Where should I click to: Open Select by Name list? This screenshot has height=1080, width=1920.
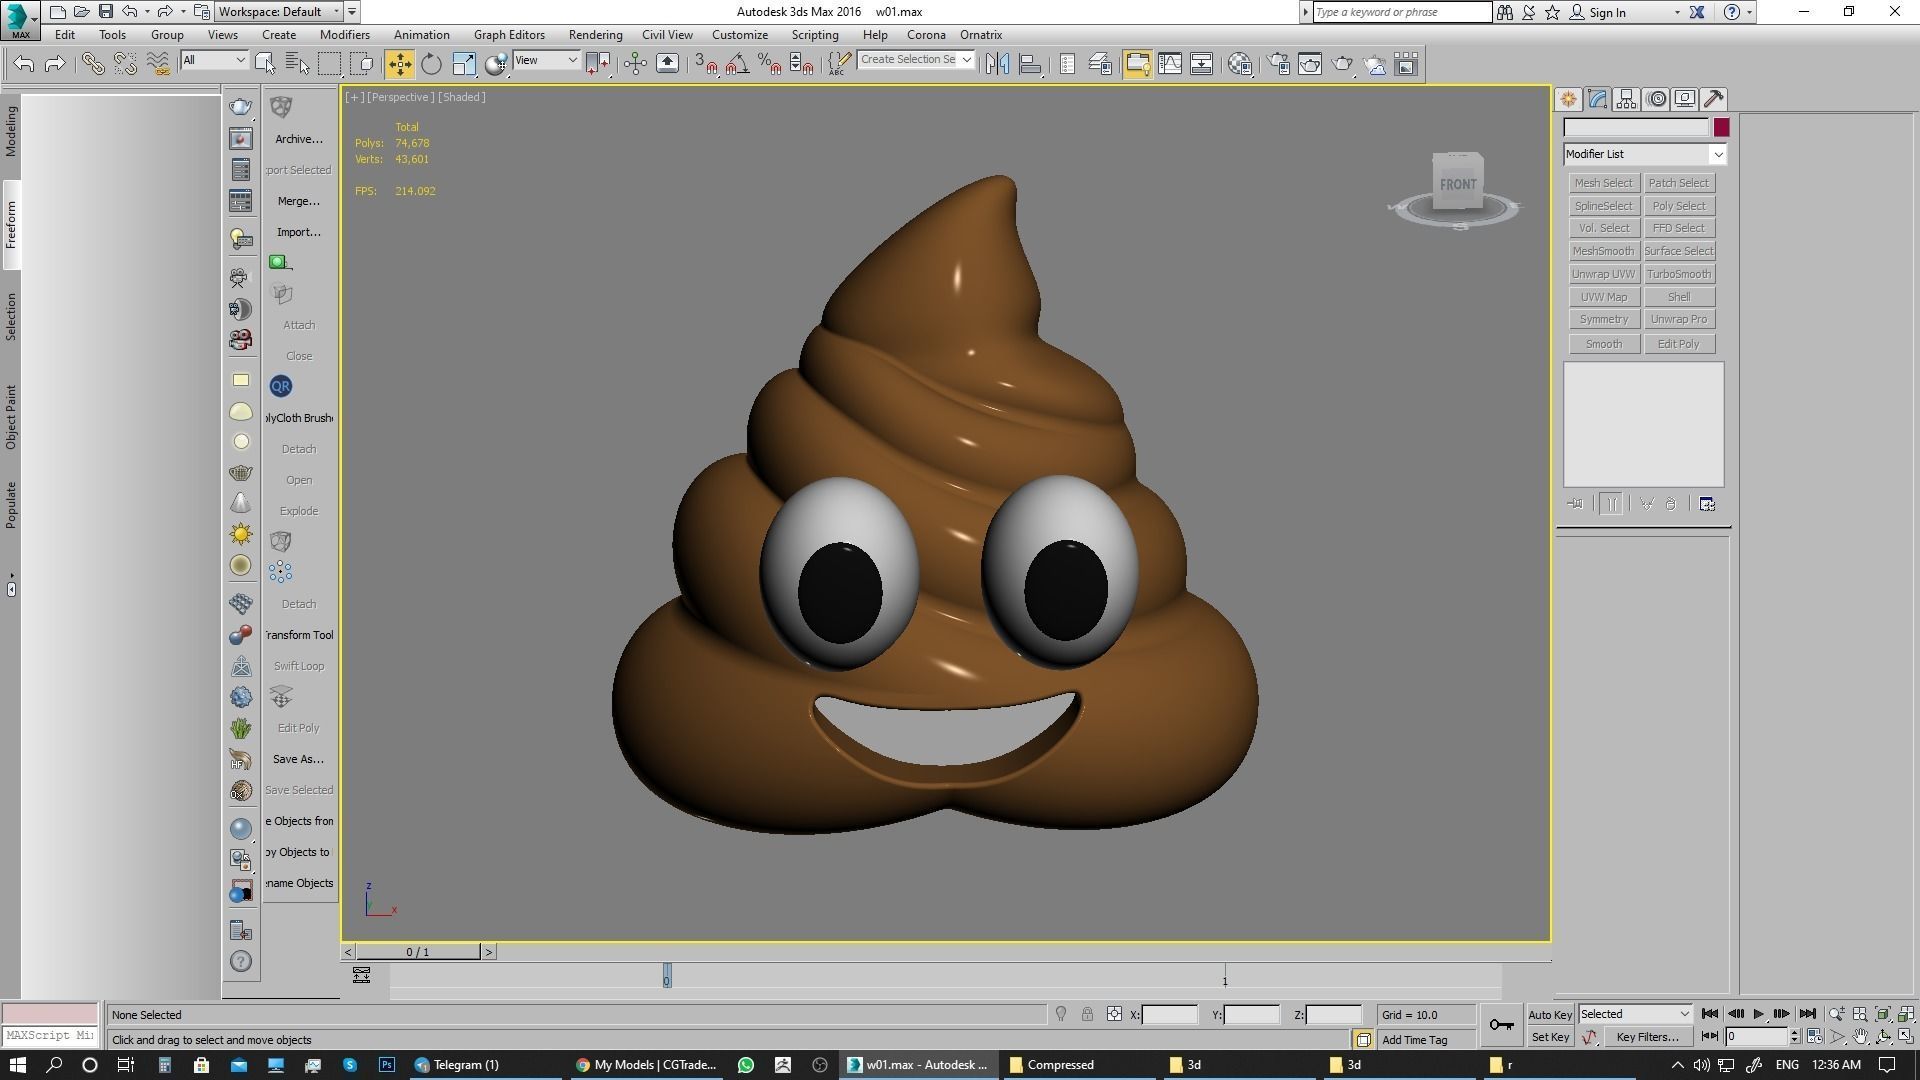(297, 64)
